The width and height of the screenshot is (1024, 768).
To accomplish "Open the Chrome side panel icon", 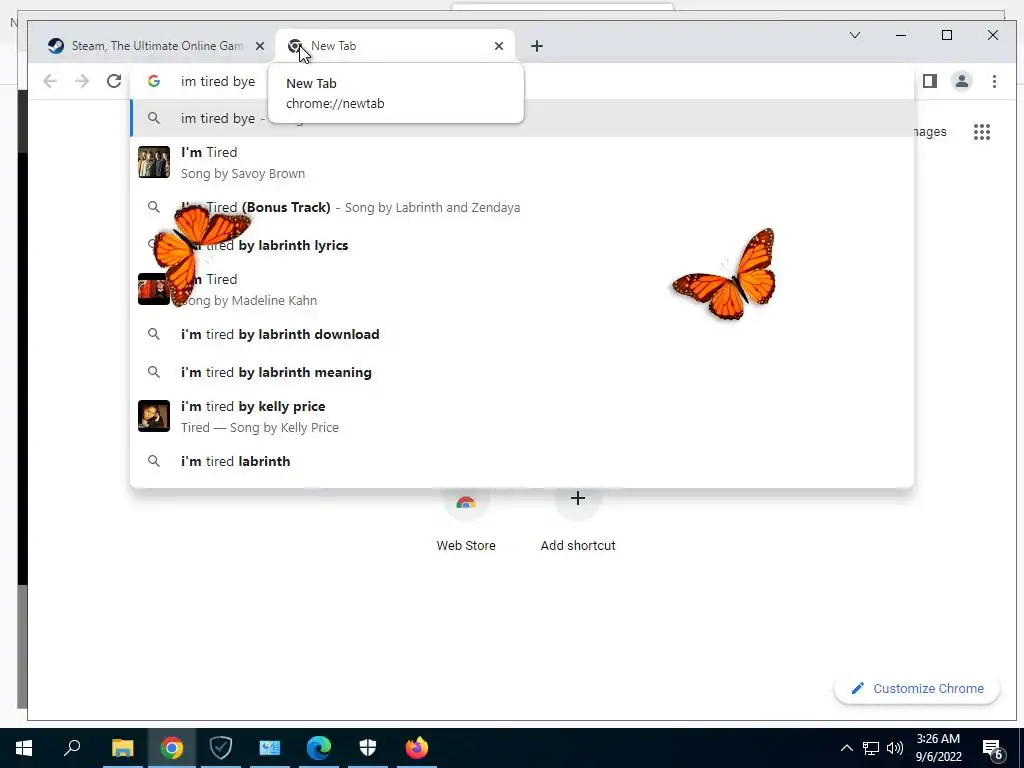I will click(929, 81).
